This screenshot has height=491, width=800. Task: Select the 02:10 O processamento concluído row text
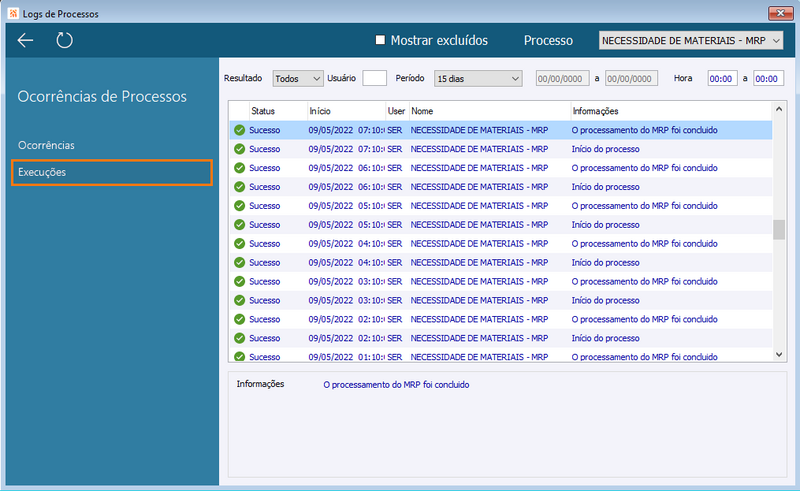644,319
